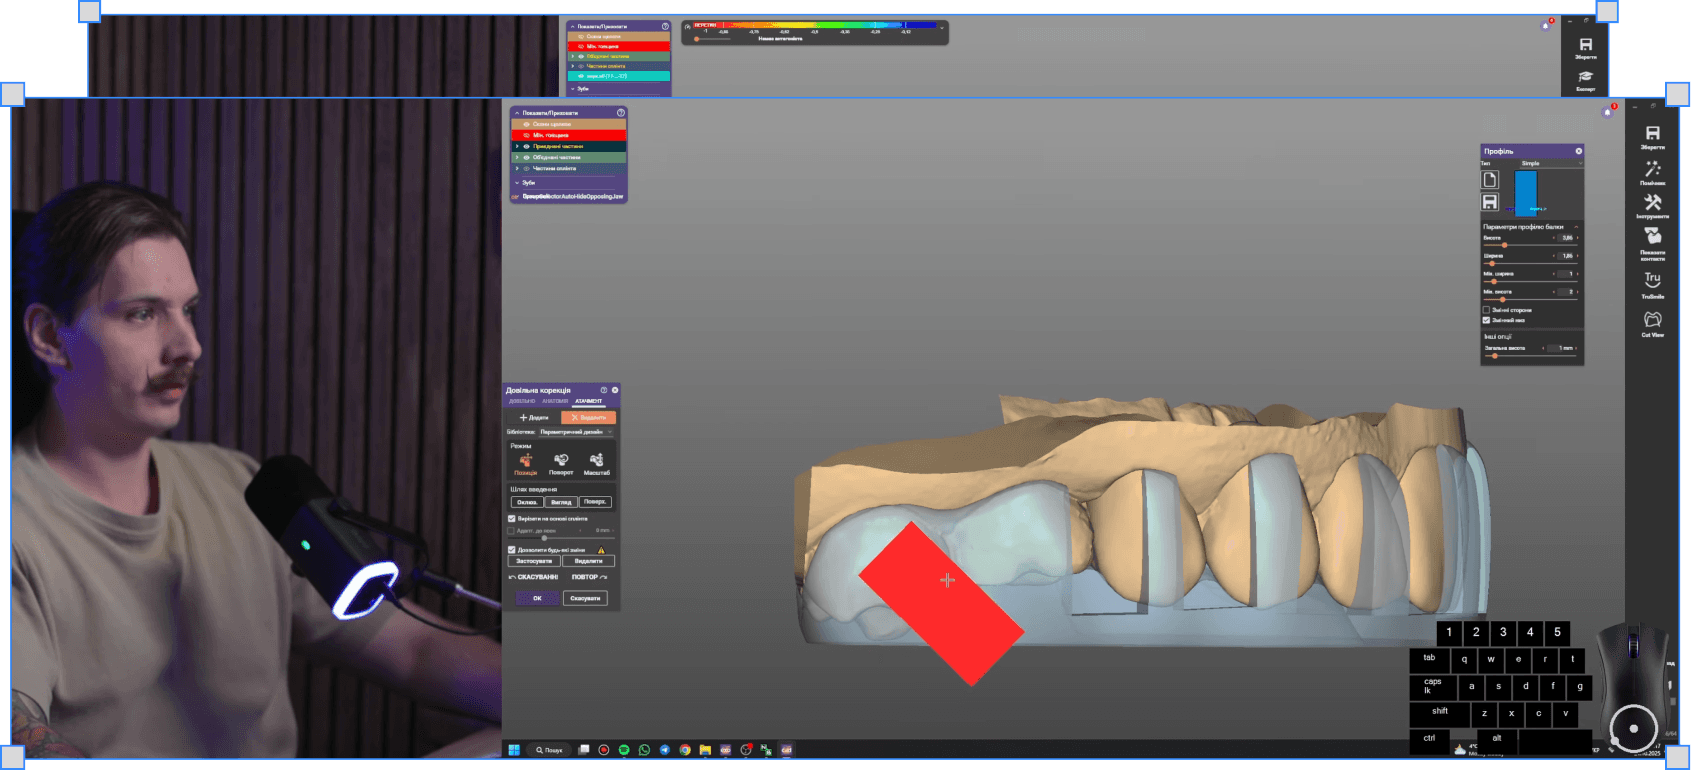1691x770 pixels.
Task: Open the Помічник wizard wand icon
Action: (x=1652, y=169)
